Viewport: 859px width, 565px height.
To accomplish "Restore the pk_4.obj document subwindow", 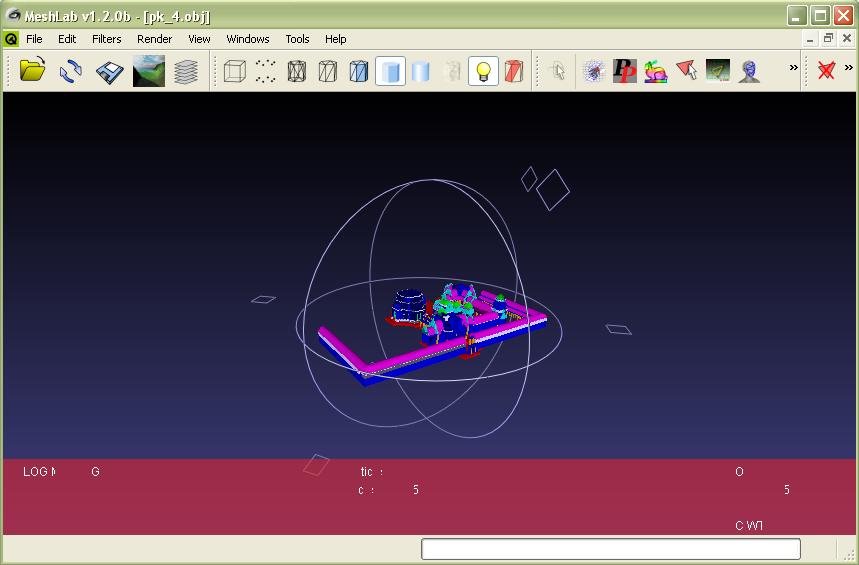I will [x=828, y=39].
